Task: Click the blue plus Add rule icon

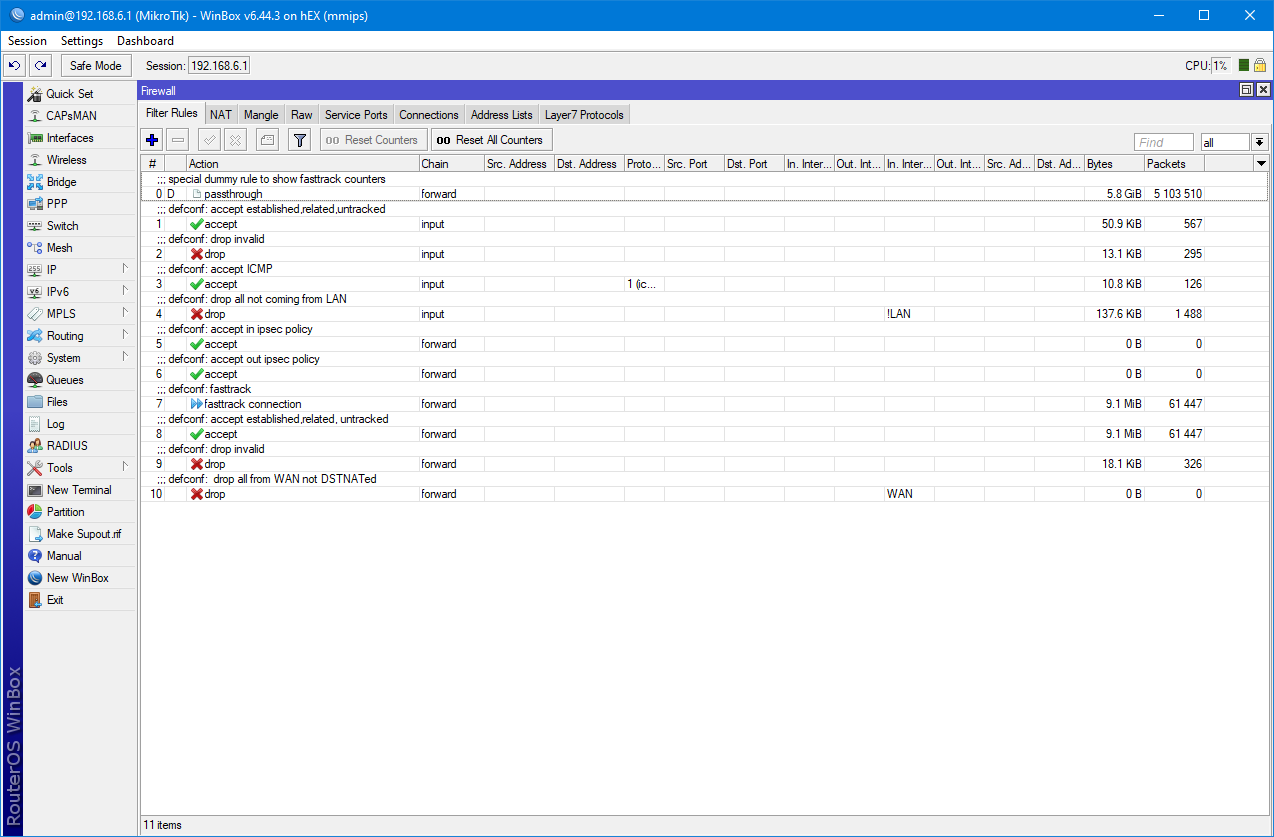Action: 152,140
